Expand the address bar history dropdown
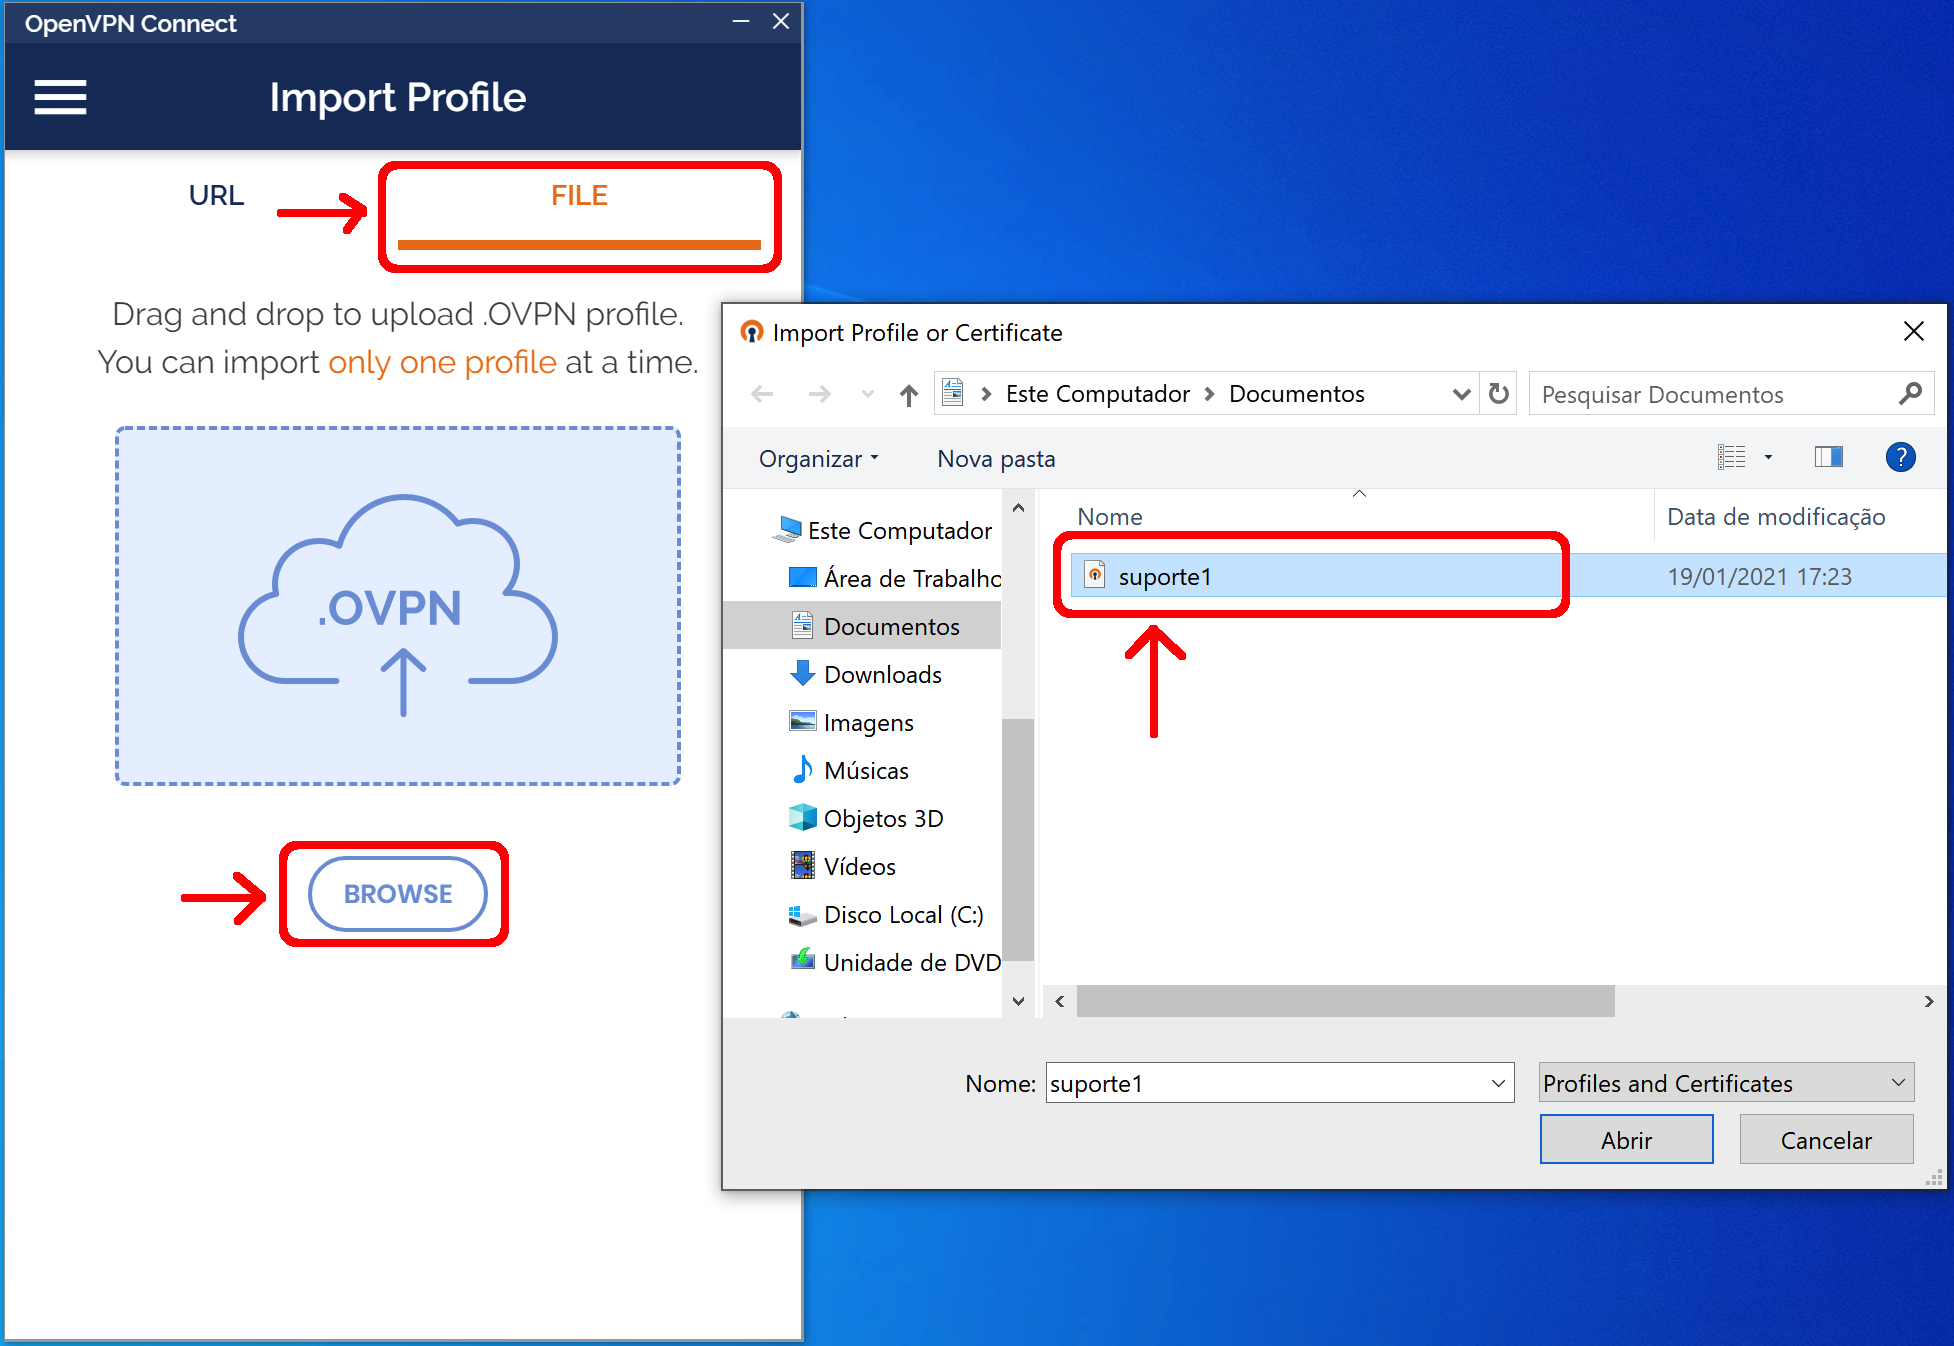Screen dimensions: 1954x1346 point(1461,395)
